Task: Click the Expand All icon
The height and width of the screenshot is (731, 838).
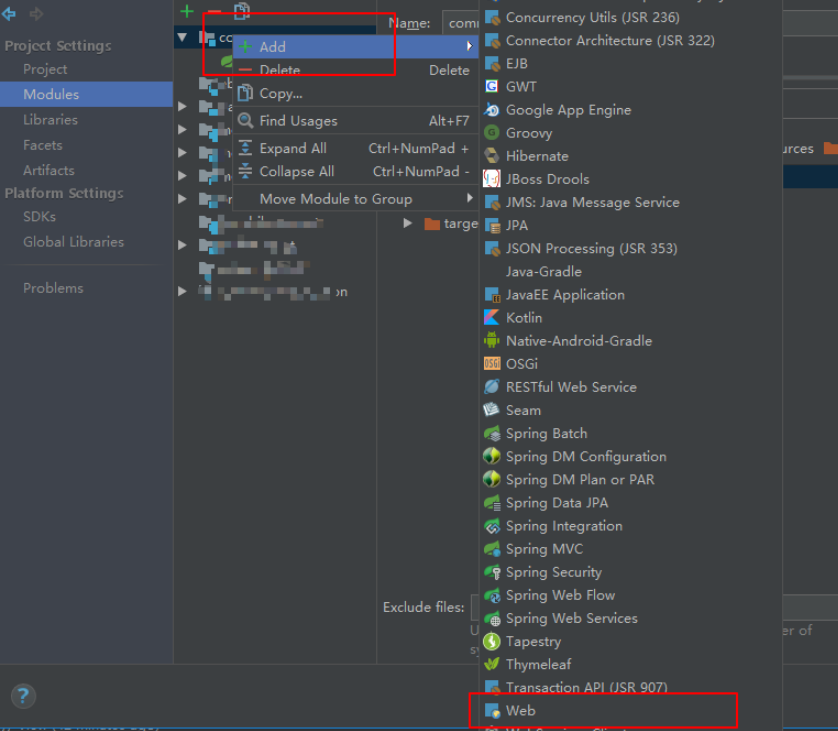Action: (245, 148)
